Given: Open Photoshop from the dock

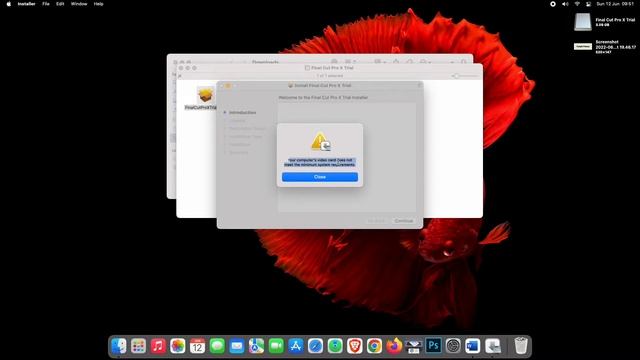Looking at the screenshot, I should 433,346.
